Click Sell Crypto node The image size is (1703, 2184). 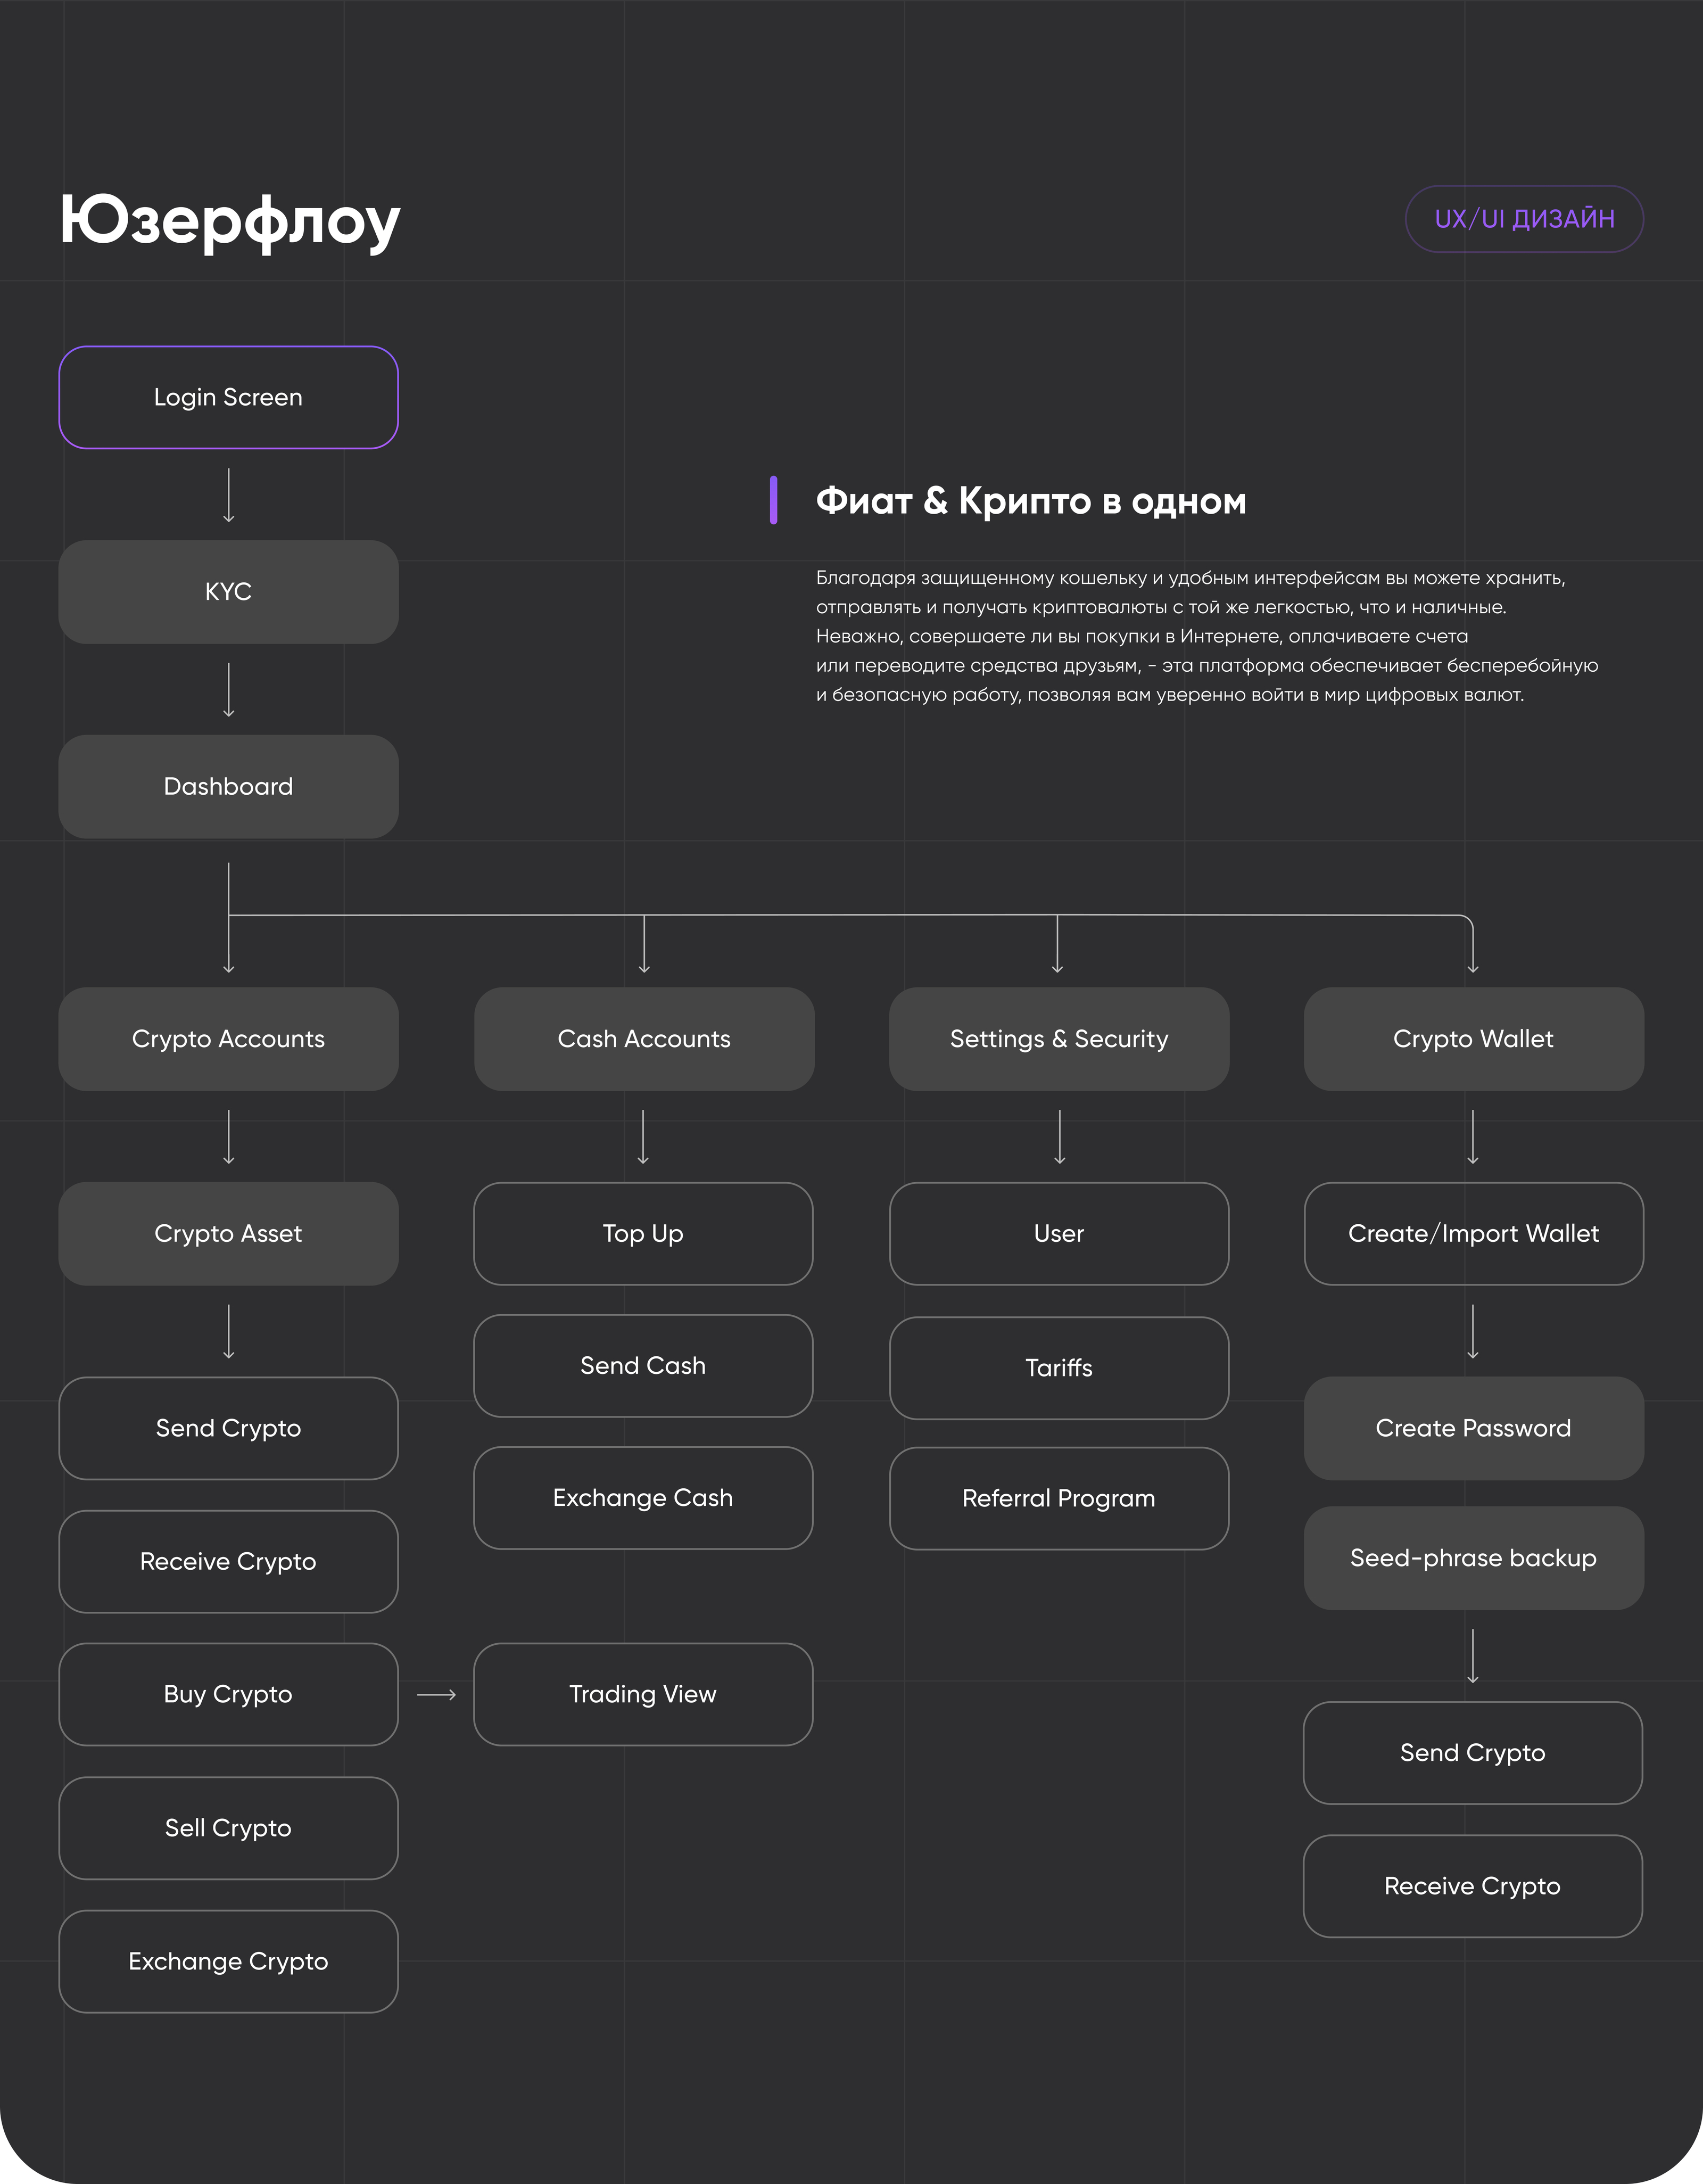click(228, 1828)
